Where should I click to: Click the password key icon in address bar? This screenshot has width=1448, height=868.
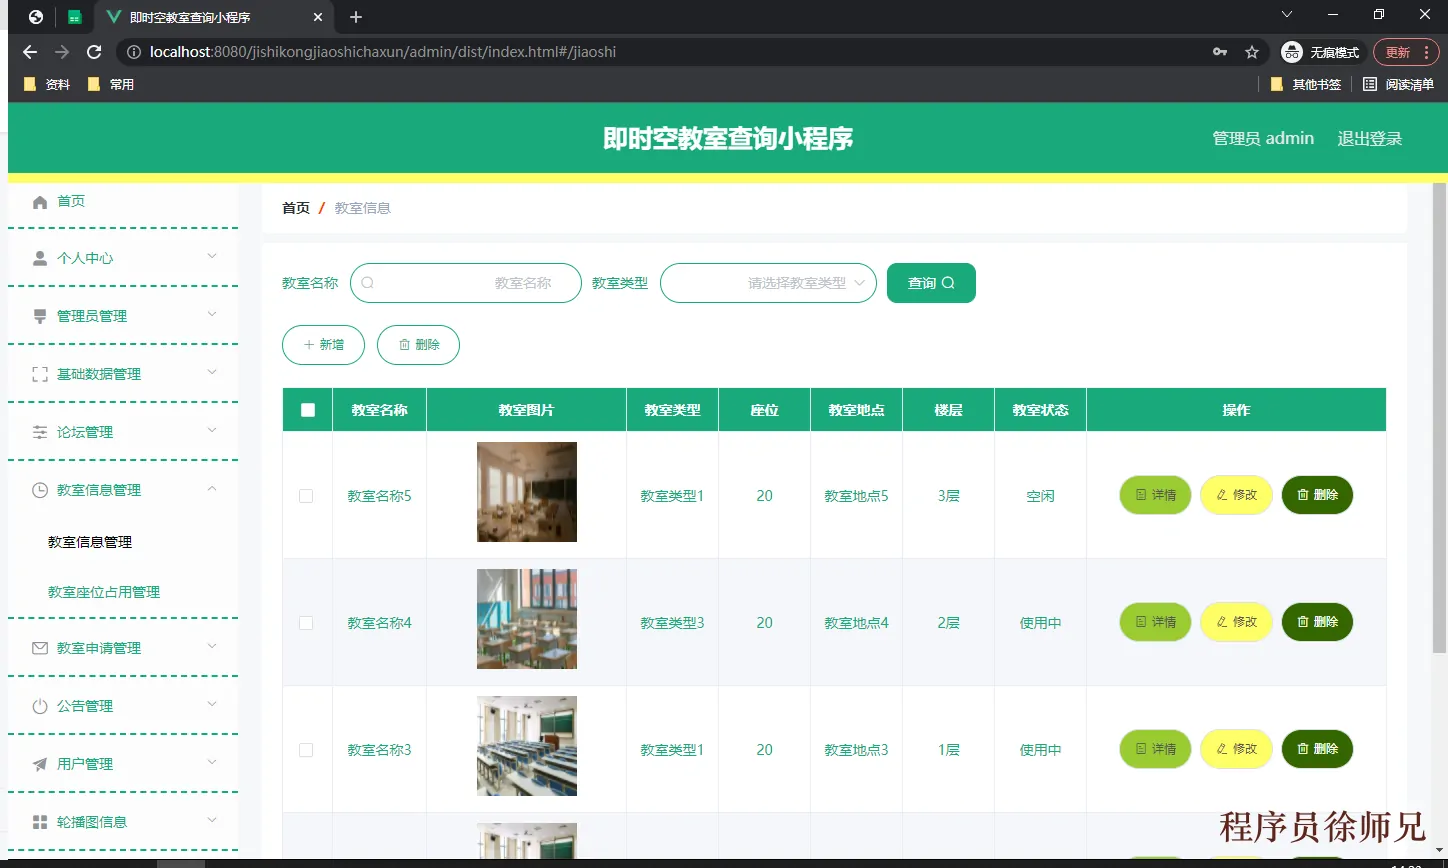(x=1219, y=52)
